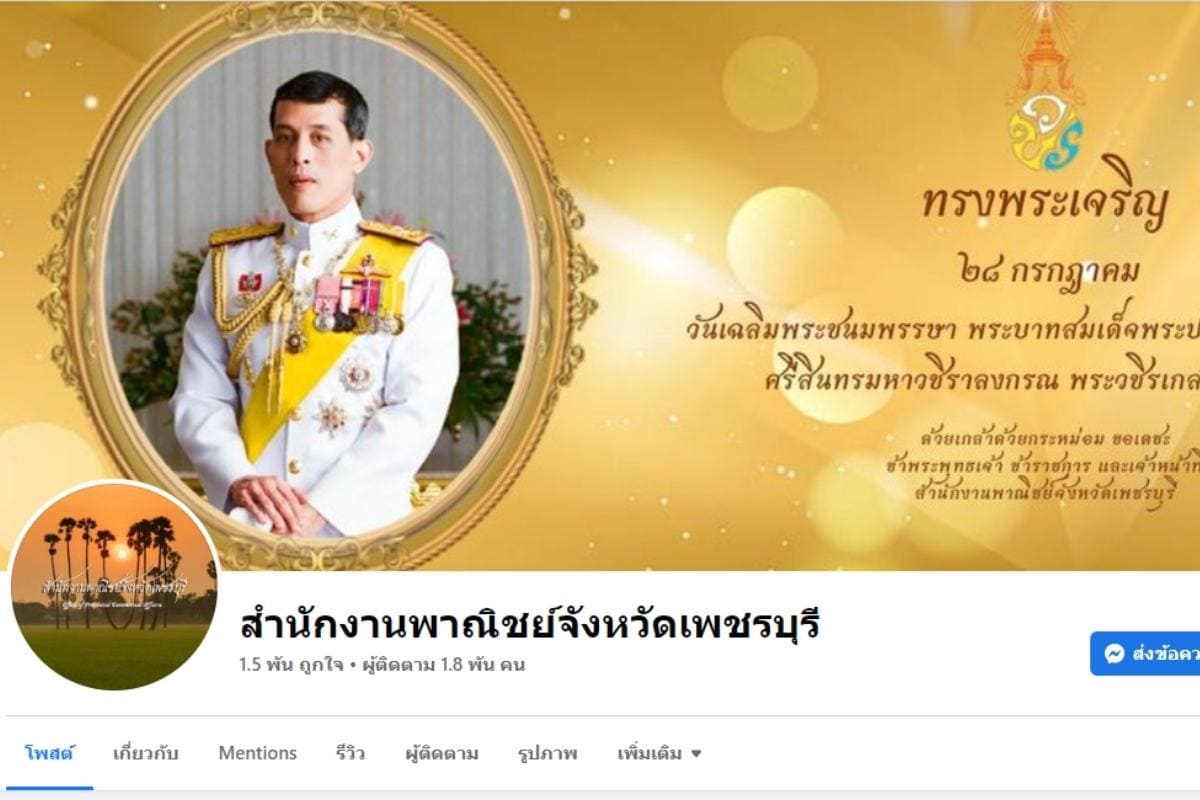Click the blue ส่งข้อความ button
The width and height of the screenshot is (1200, 800).
coord(1145,654)
